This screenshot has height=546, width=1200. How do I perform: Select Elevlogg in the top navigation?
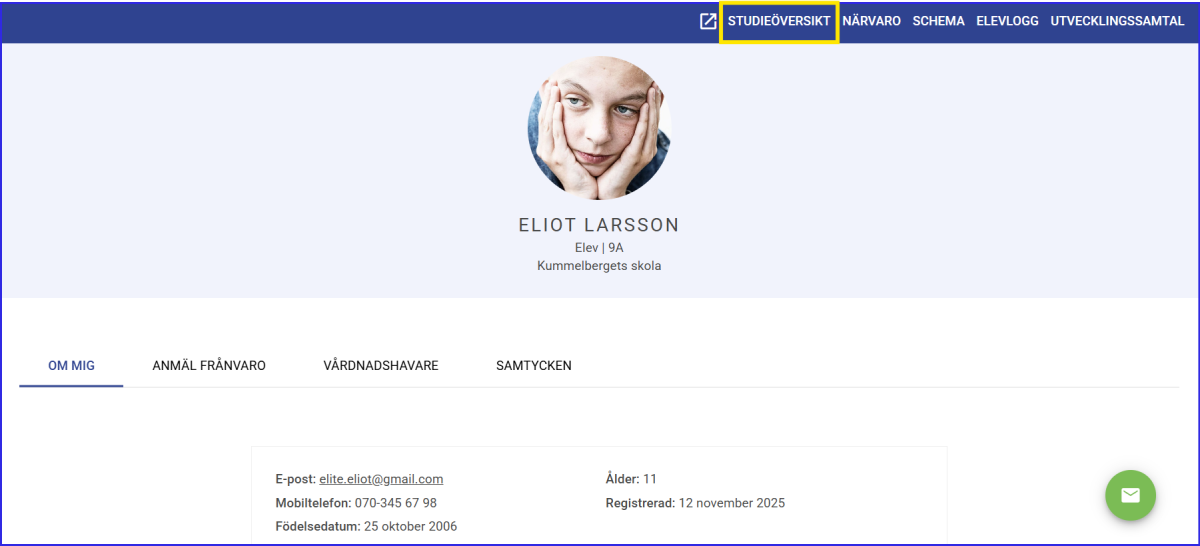coord(1007,21)
